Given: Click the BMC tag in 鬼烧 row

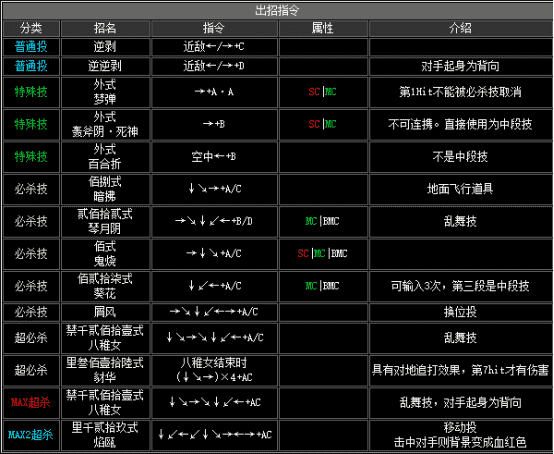Looking at the screenshot, I should [x=339, y=253].
